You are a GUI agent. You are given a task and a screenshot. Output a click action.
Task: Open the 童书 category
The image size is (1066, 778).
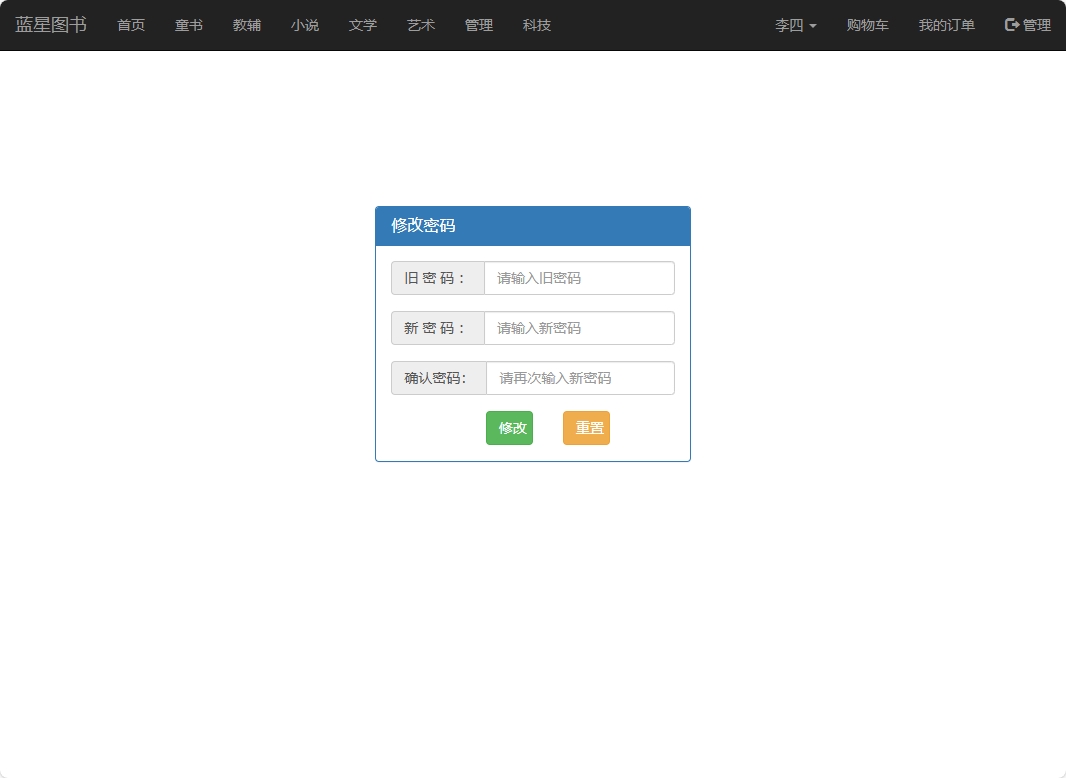188,25
